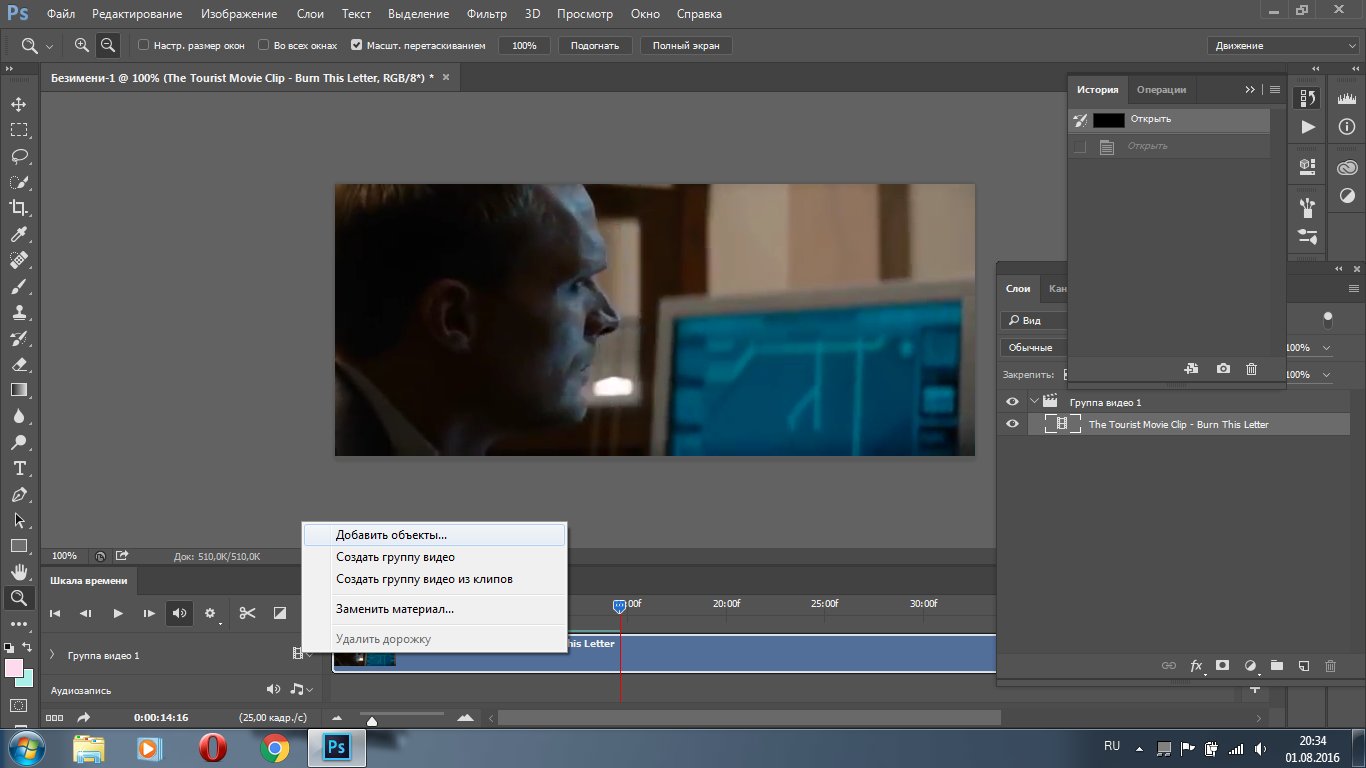
Task: Select the Healing Brush tool
Action: pos(19,260)
